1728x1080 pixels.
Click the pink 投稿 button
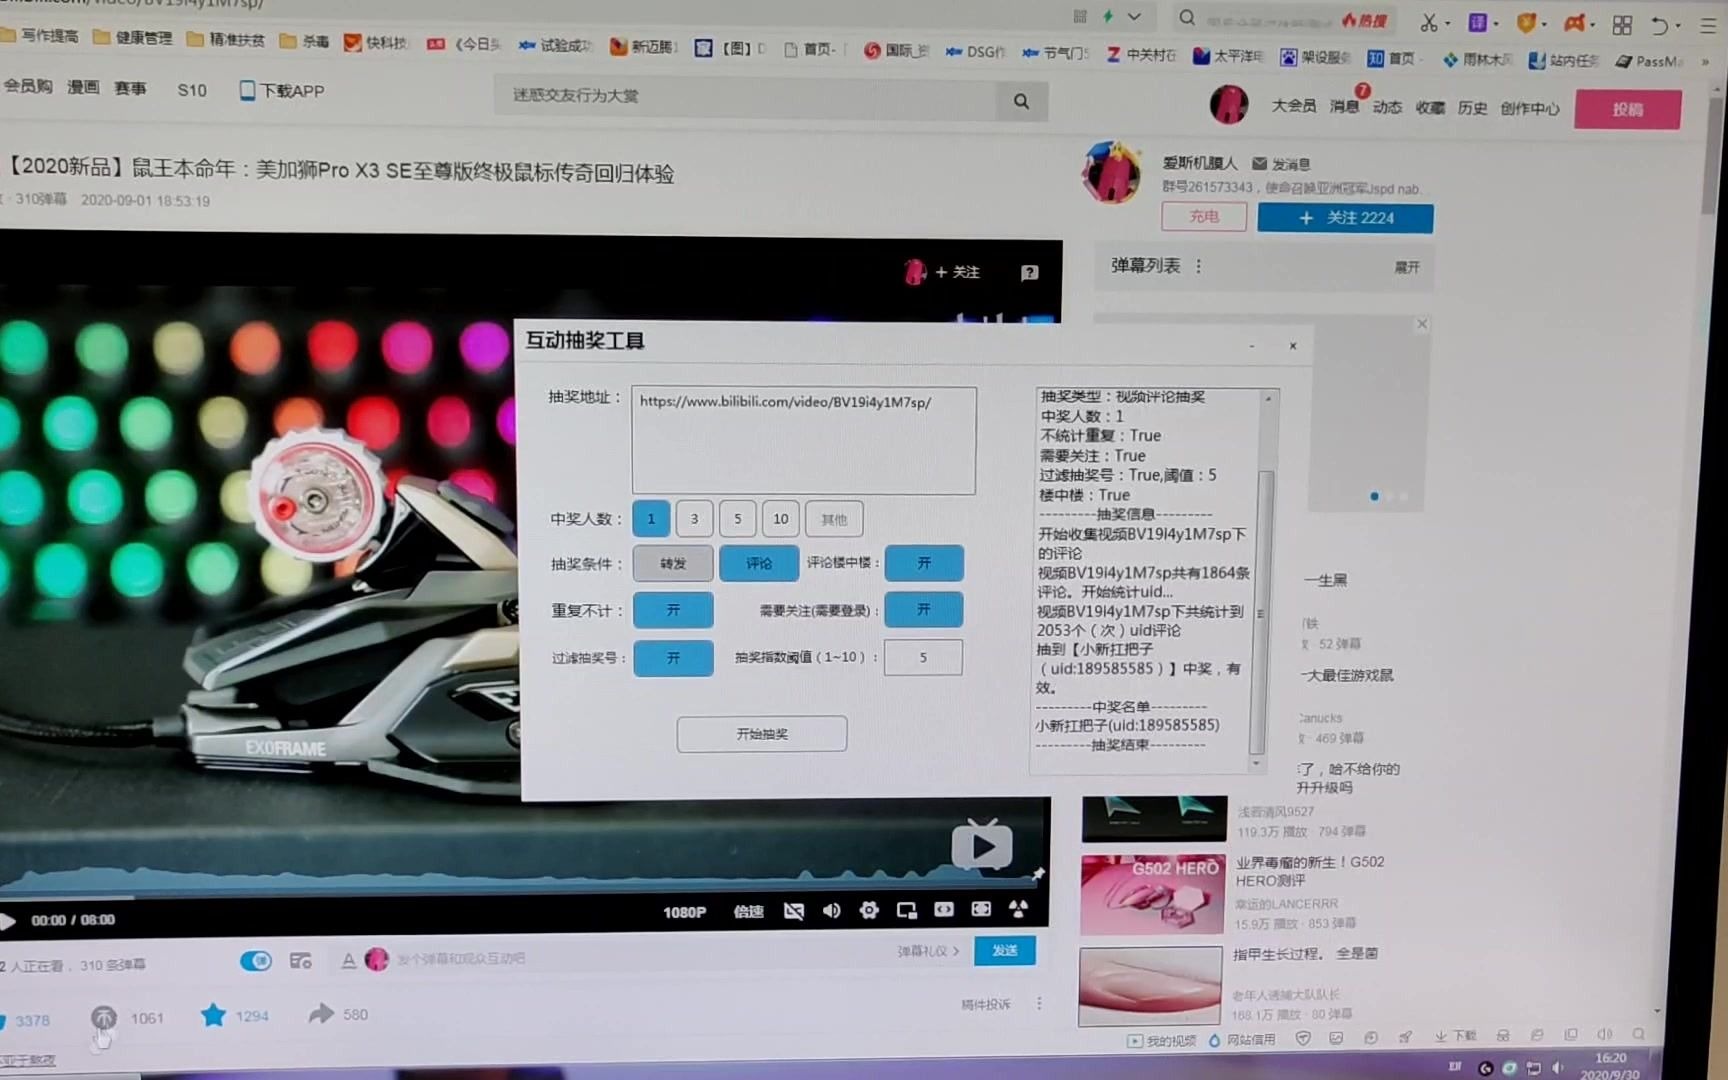coord(1627,110)
